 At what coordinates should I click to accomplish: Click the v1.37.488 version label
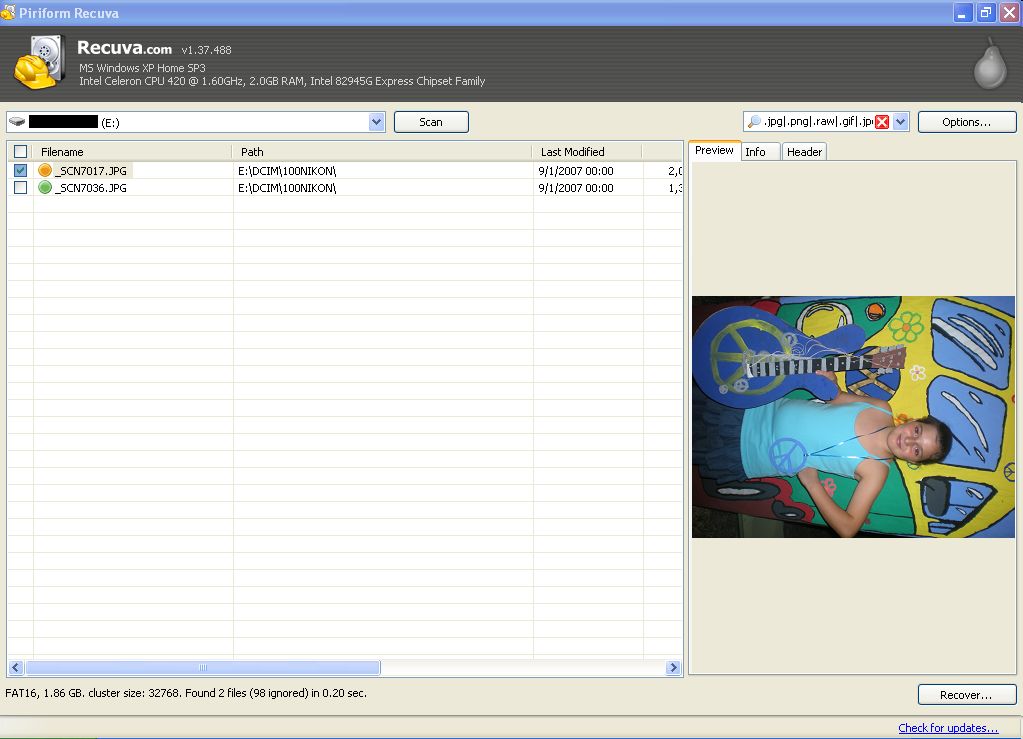click(x=206, y=50)
